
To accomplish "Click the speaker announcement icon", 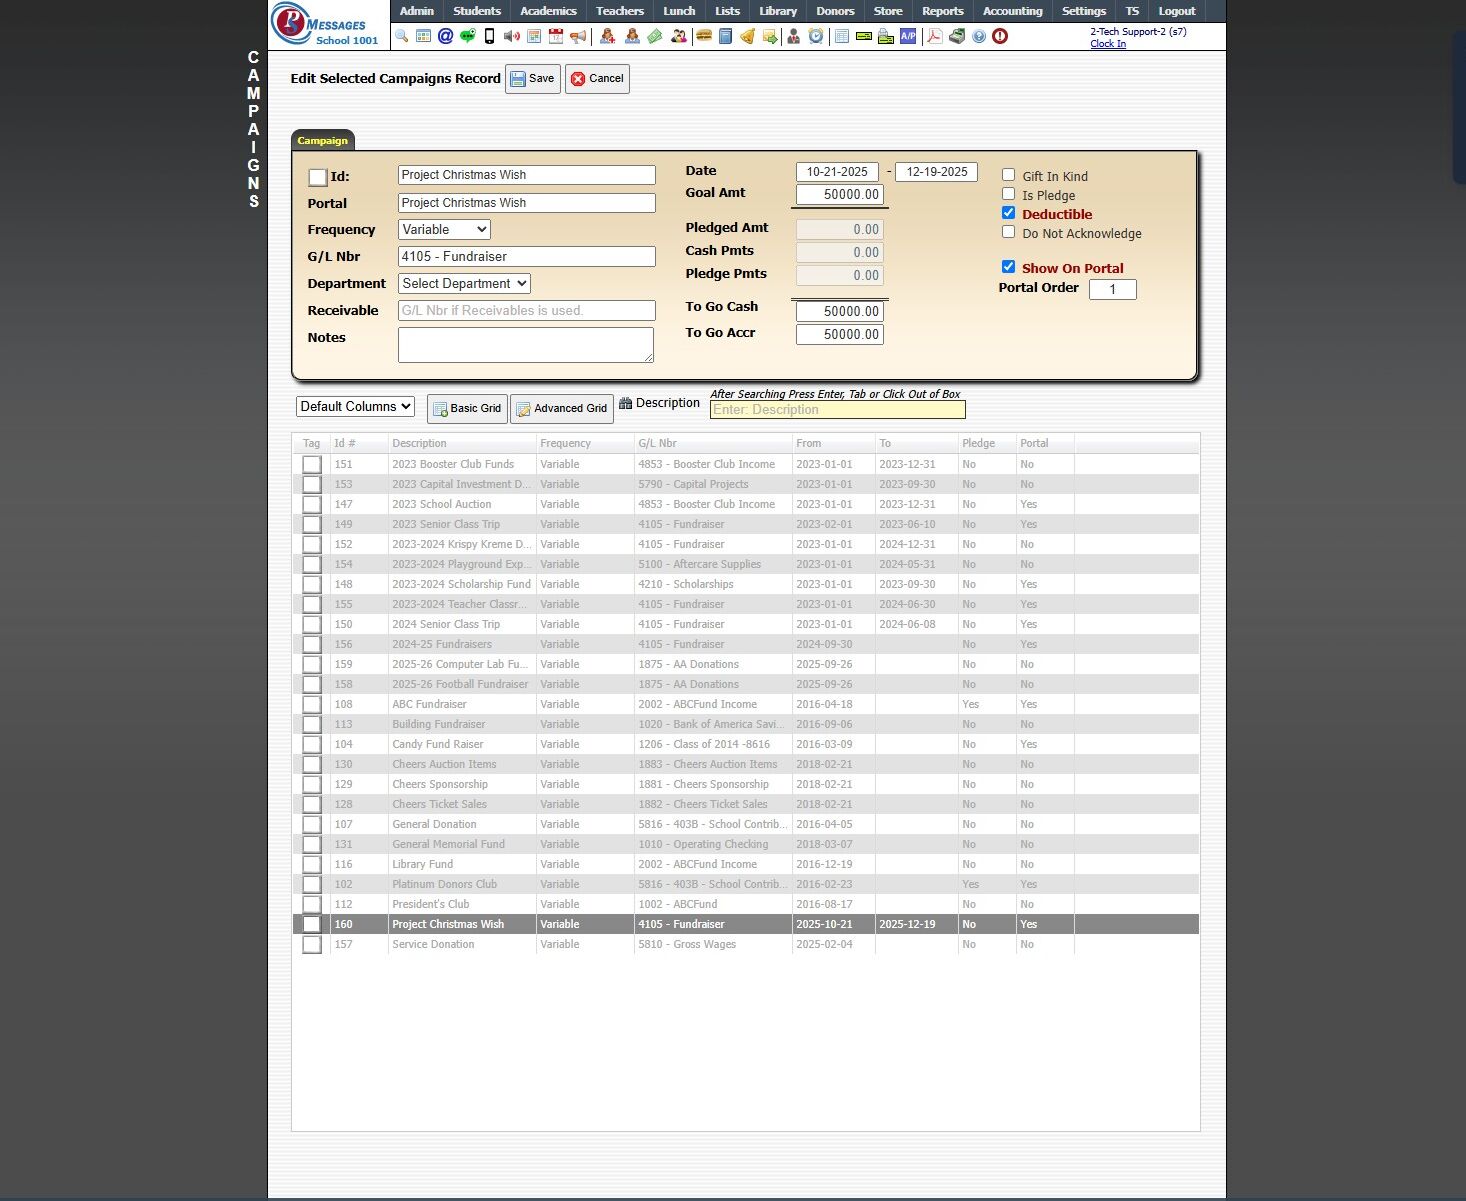I will (x=511, y=36).
